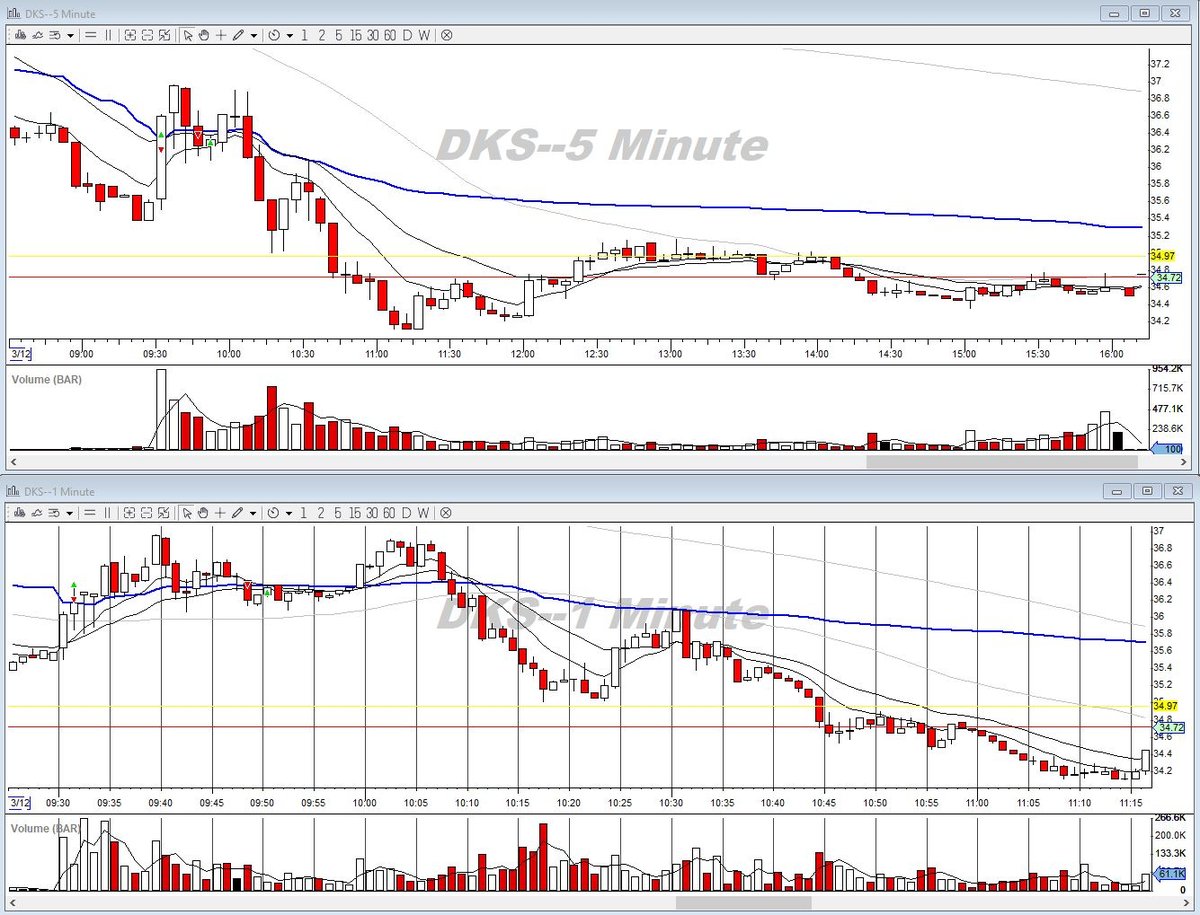Screen dimensions: 1200x915
Task: Expand drawing tools dropdown in 1 Minute toolbar
Action: (254, 512)
